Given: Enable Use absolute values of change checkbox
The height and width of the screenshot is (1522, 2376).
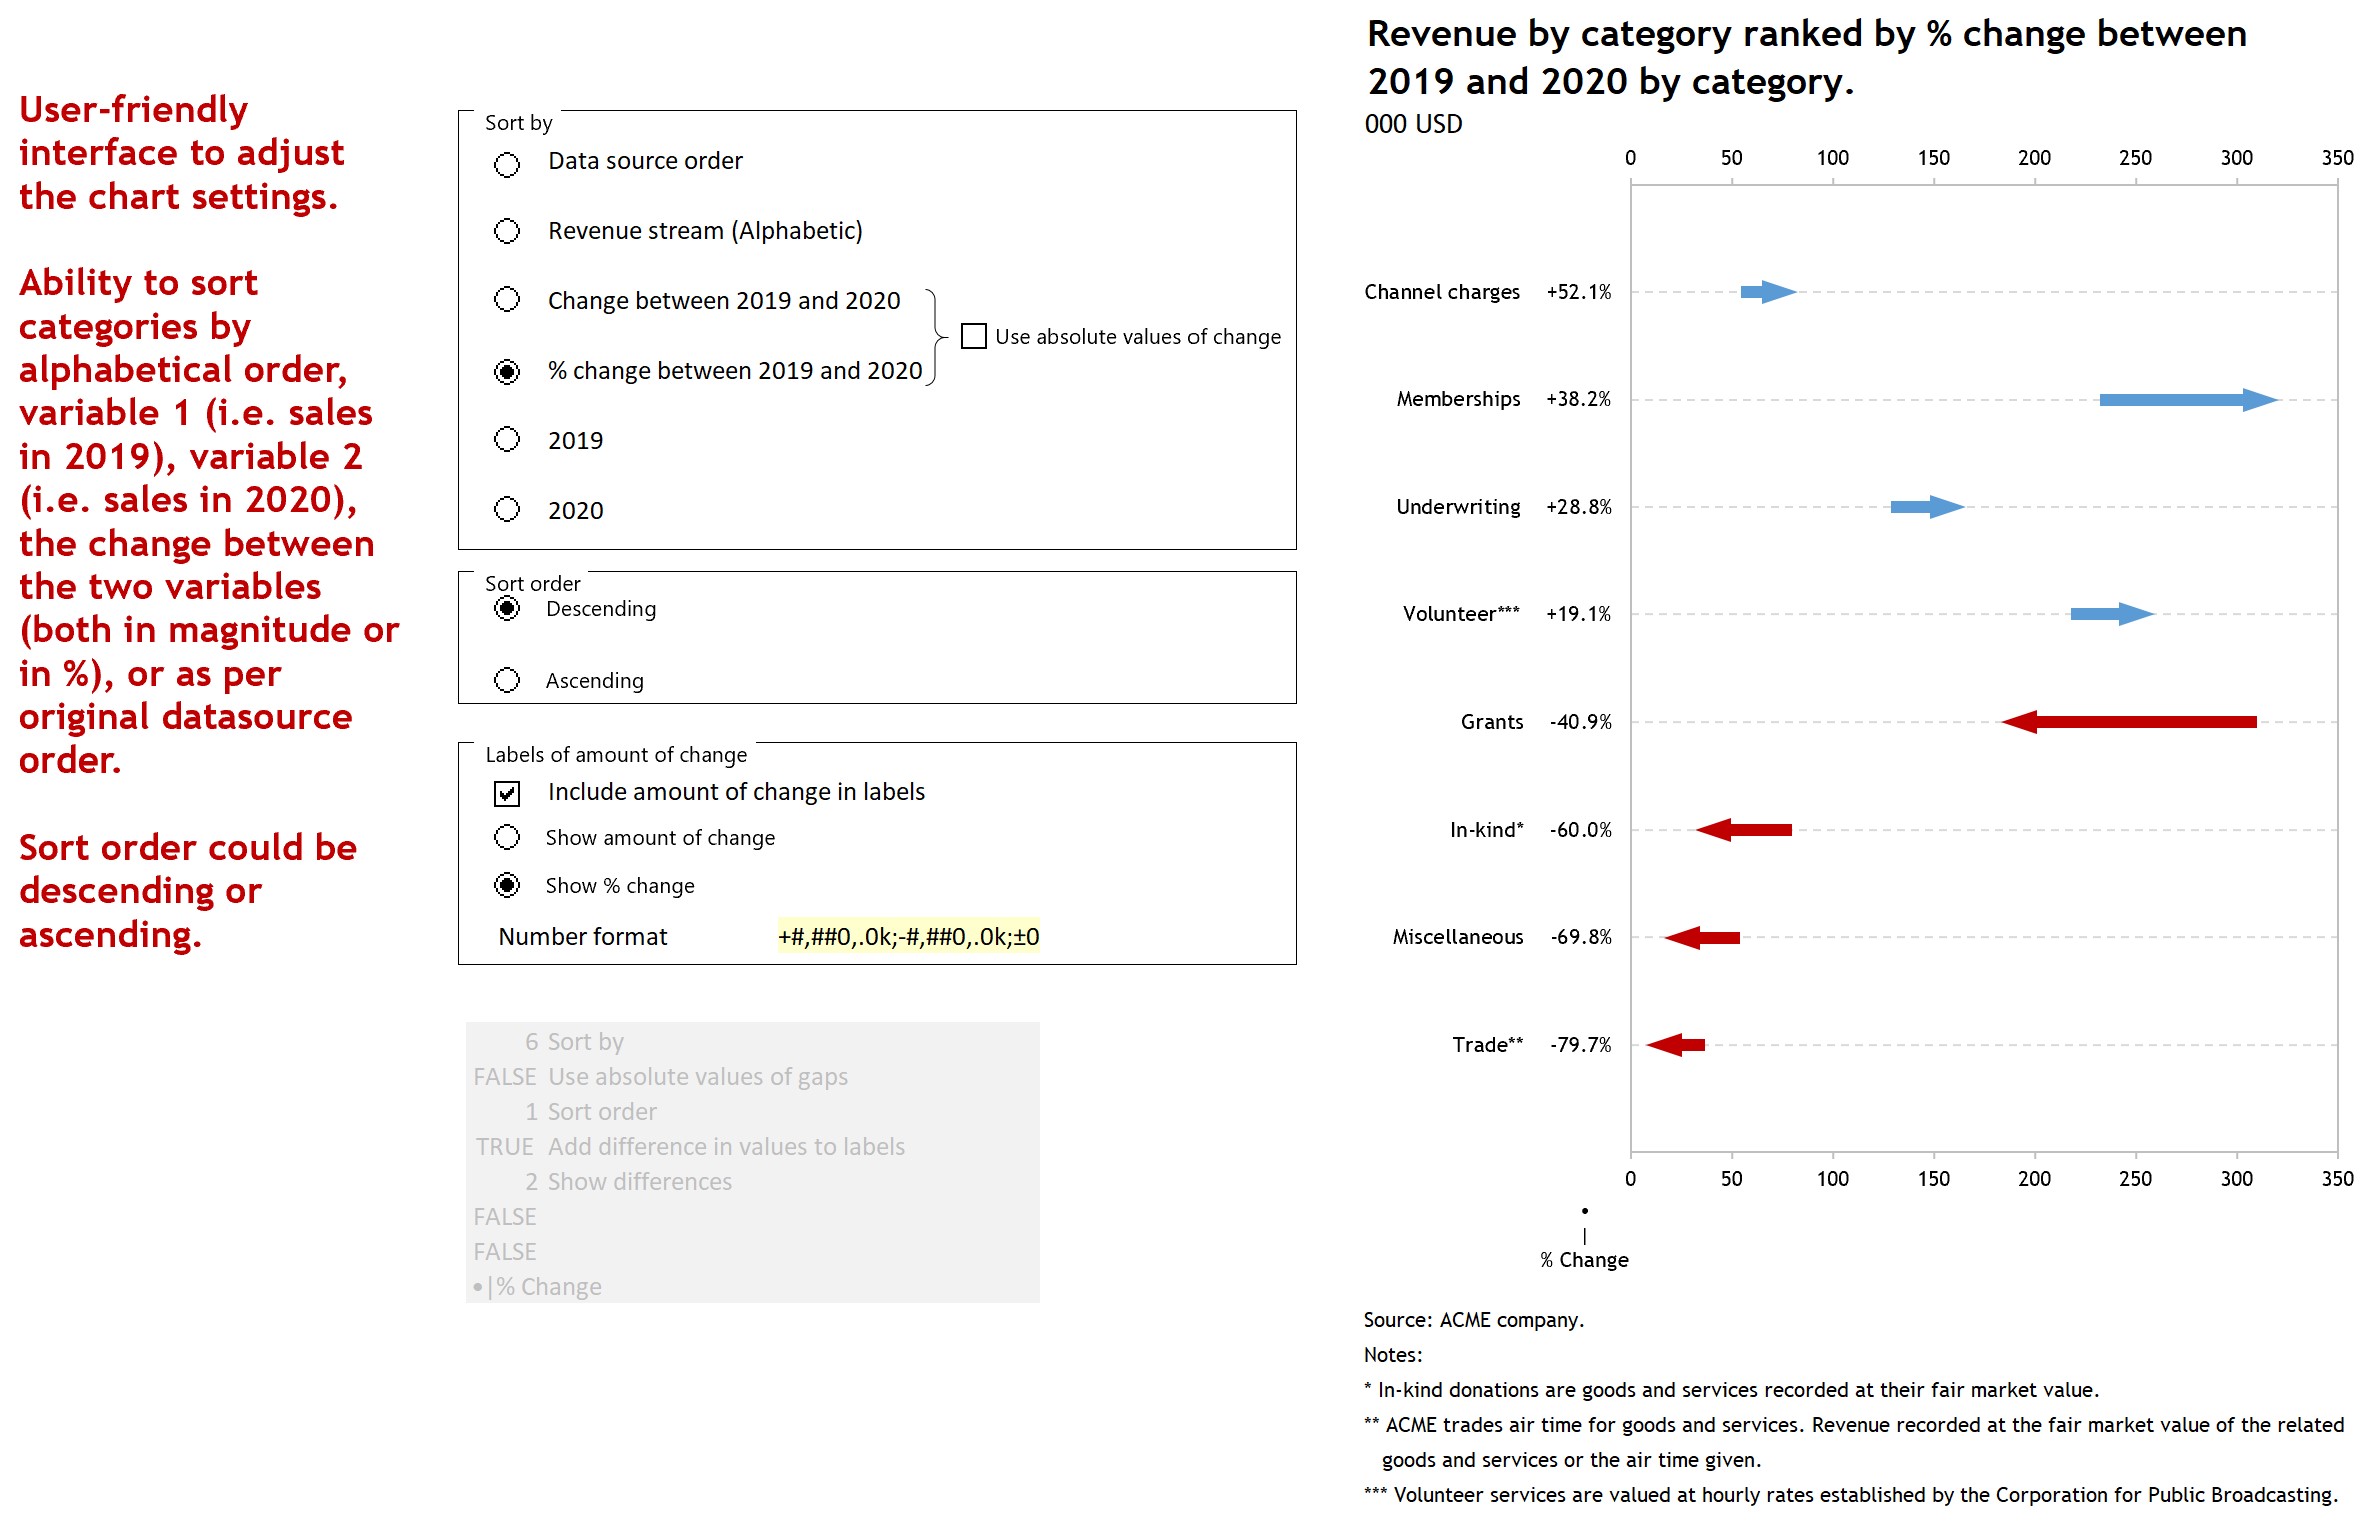Looking at the screenshot, I should pos(973,336).
